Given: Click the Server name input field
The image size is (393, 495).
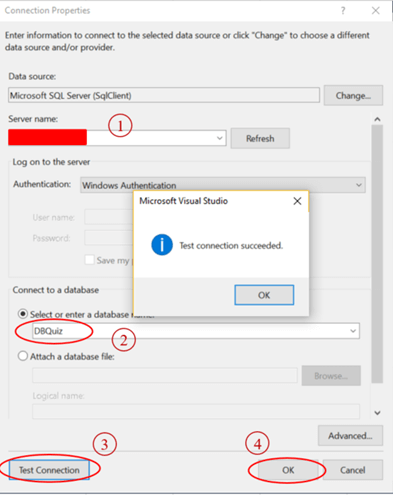Looking at the screenshot, I should pos(117,138).
